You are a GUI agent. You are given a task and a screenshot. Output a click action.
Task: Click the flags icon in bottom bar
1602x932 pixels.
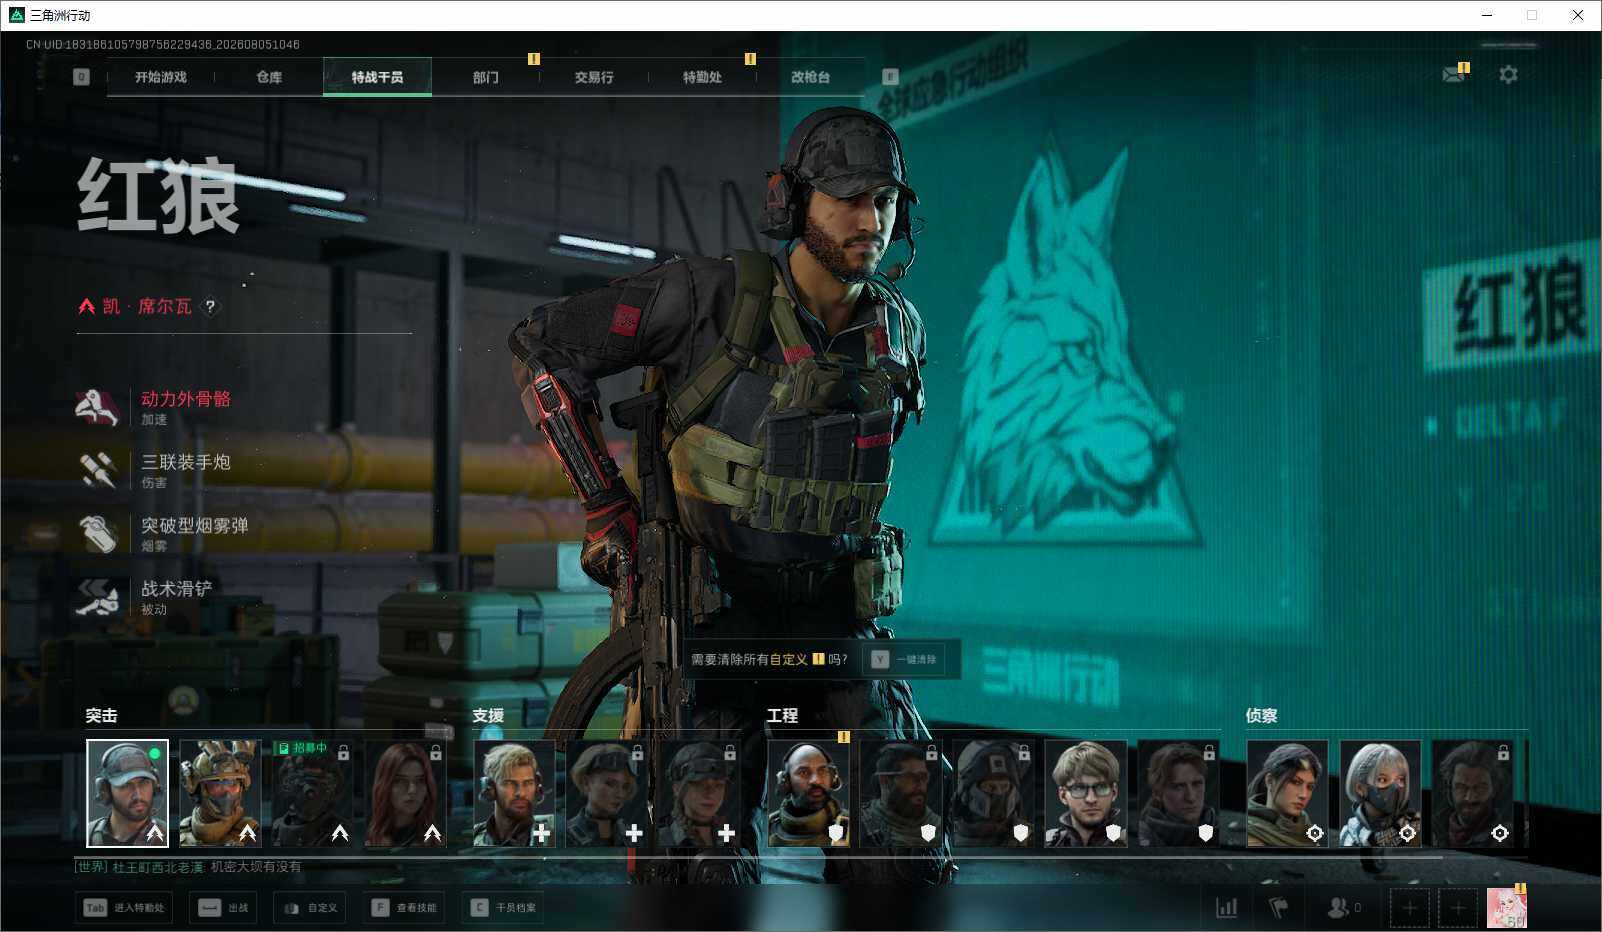1279,908
